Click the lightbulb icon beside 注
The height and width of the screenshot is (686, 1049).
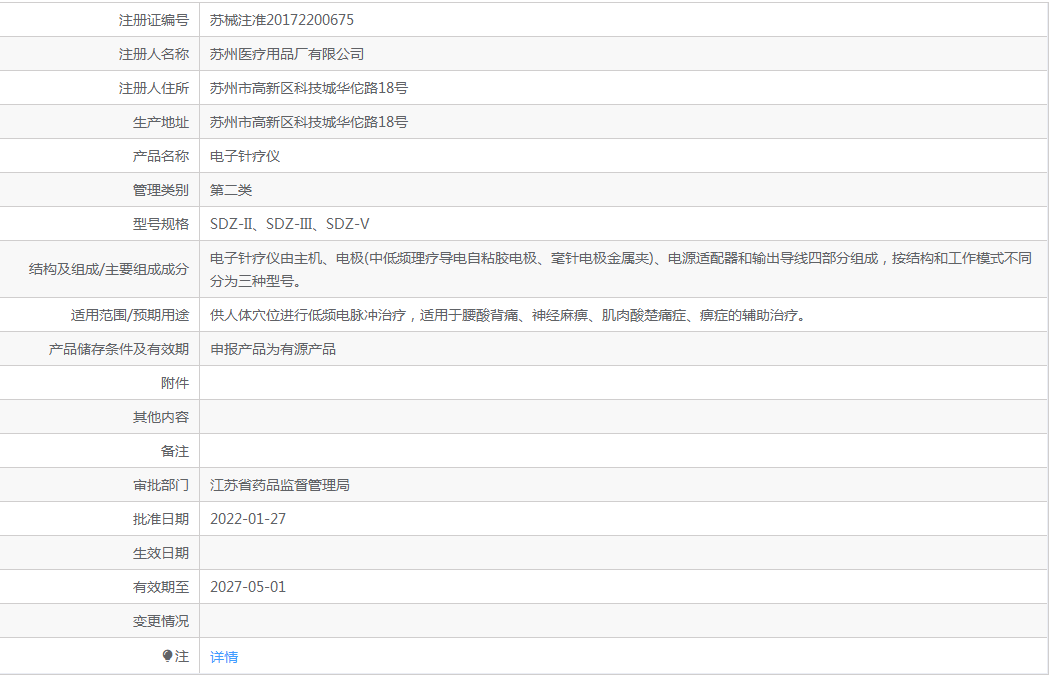coord(167,656)
